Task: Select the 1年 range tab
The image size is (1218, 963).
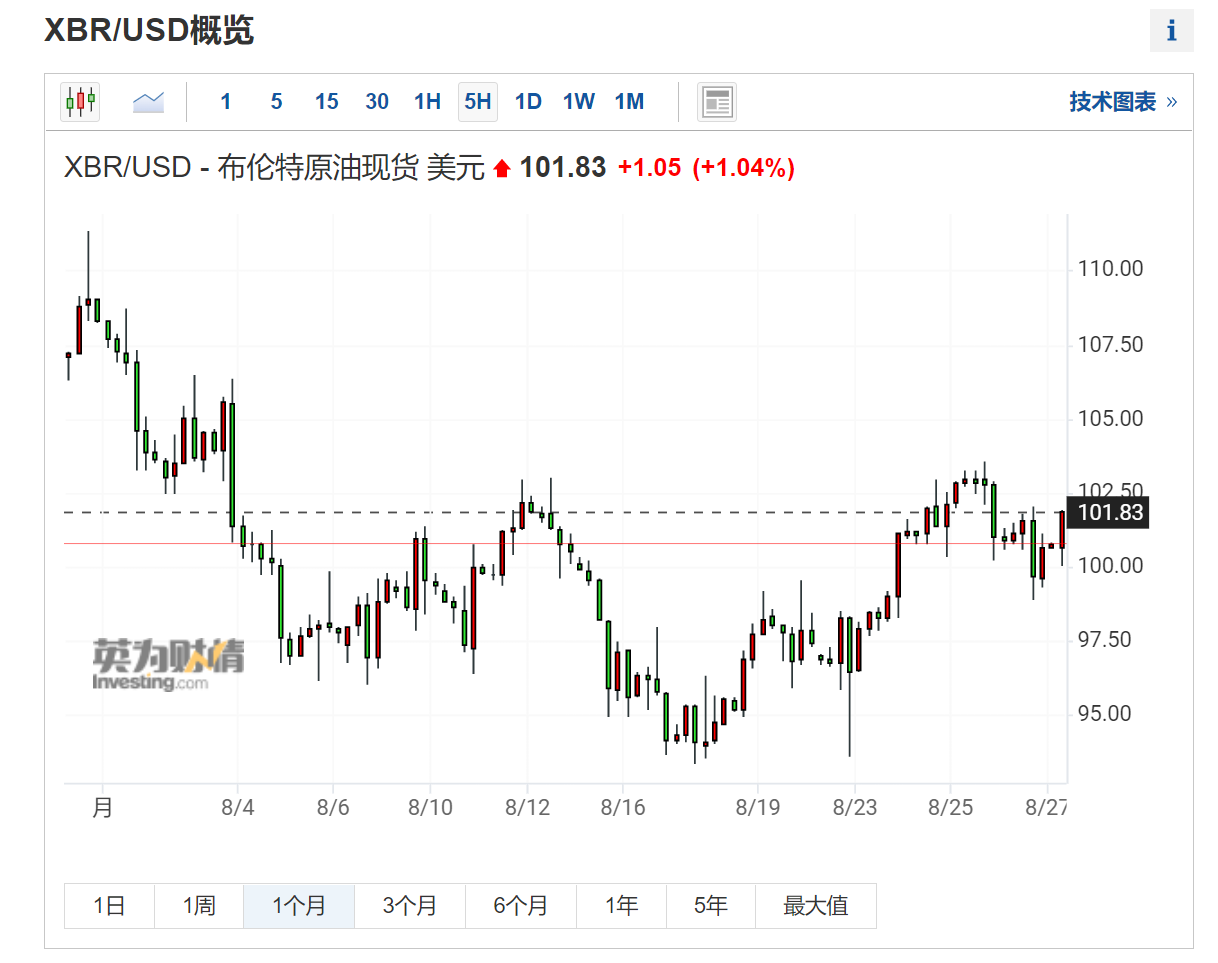Action: [x=621, y=906]
